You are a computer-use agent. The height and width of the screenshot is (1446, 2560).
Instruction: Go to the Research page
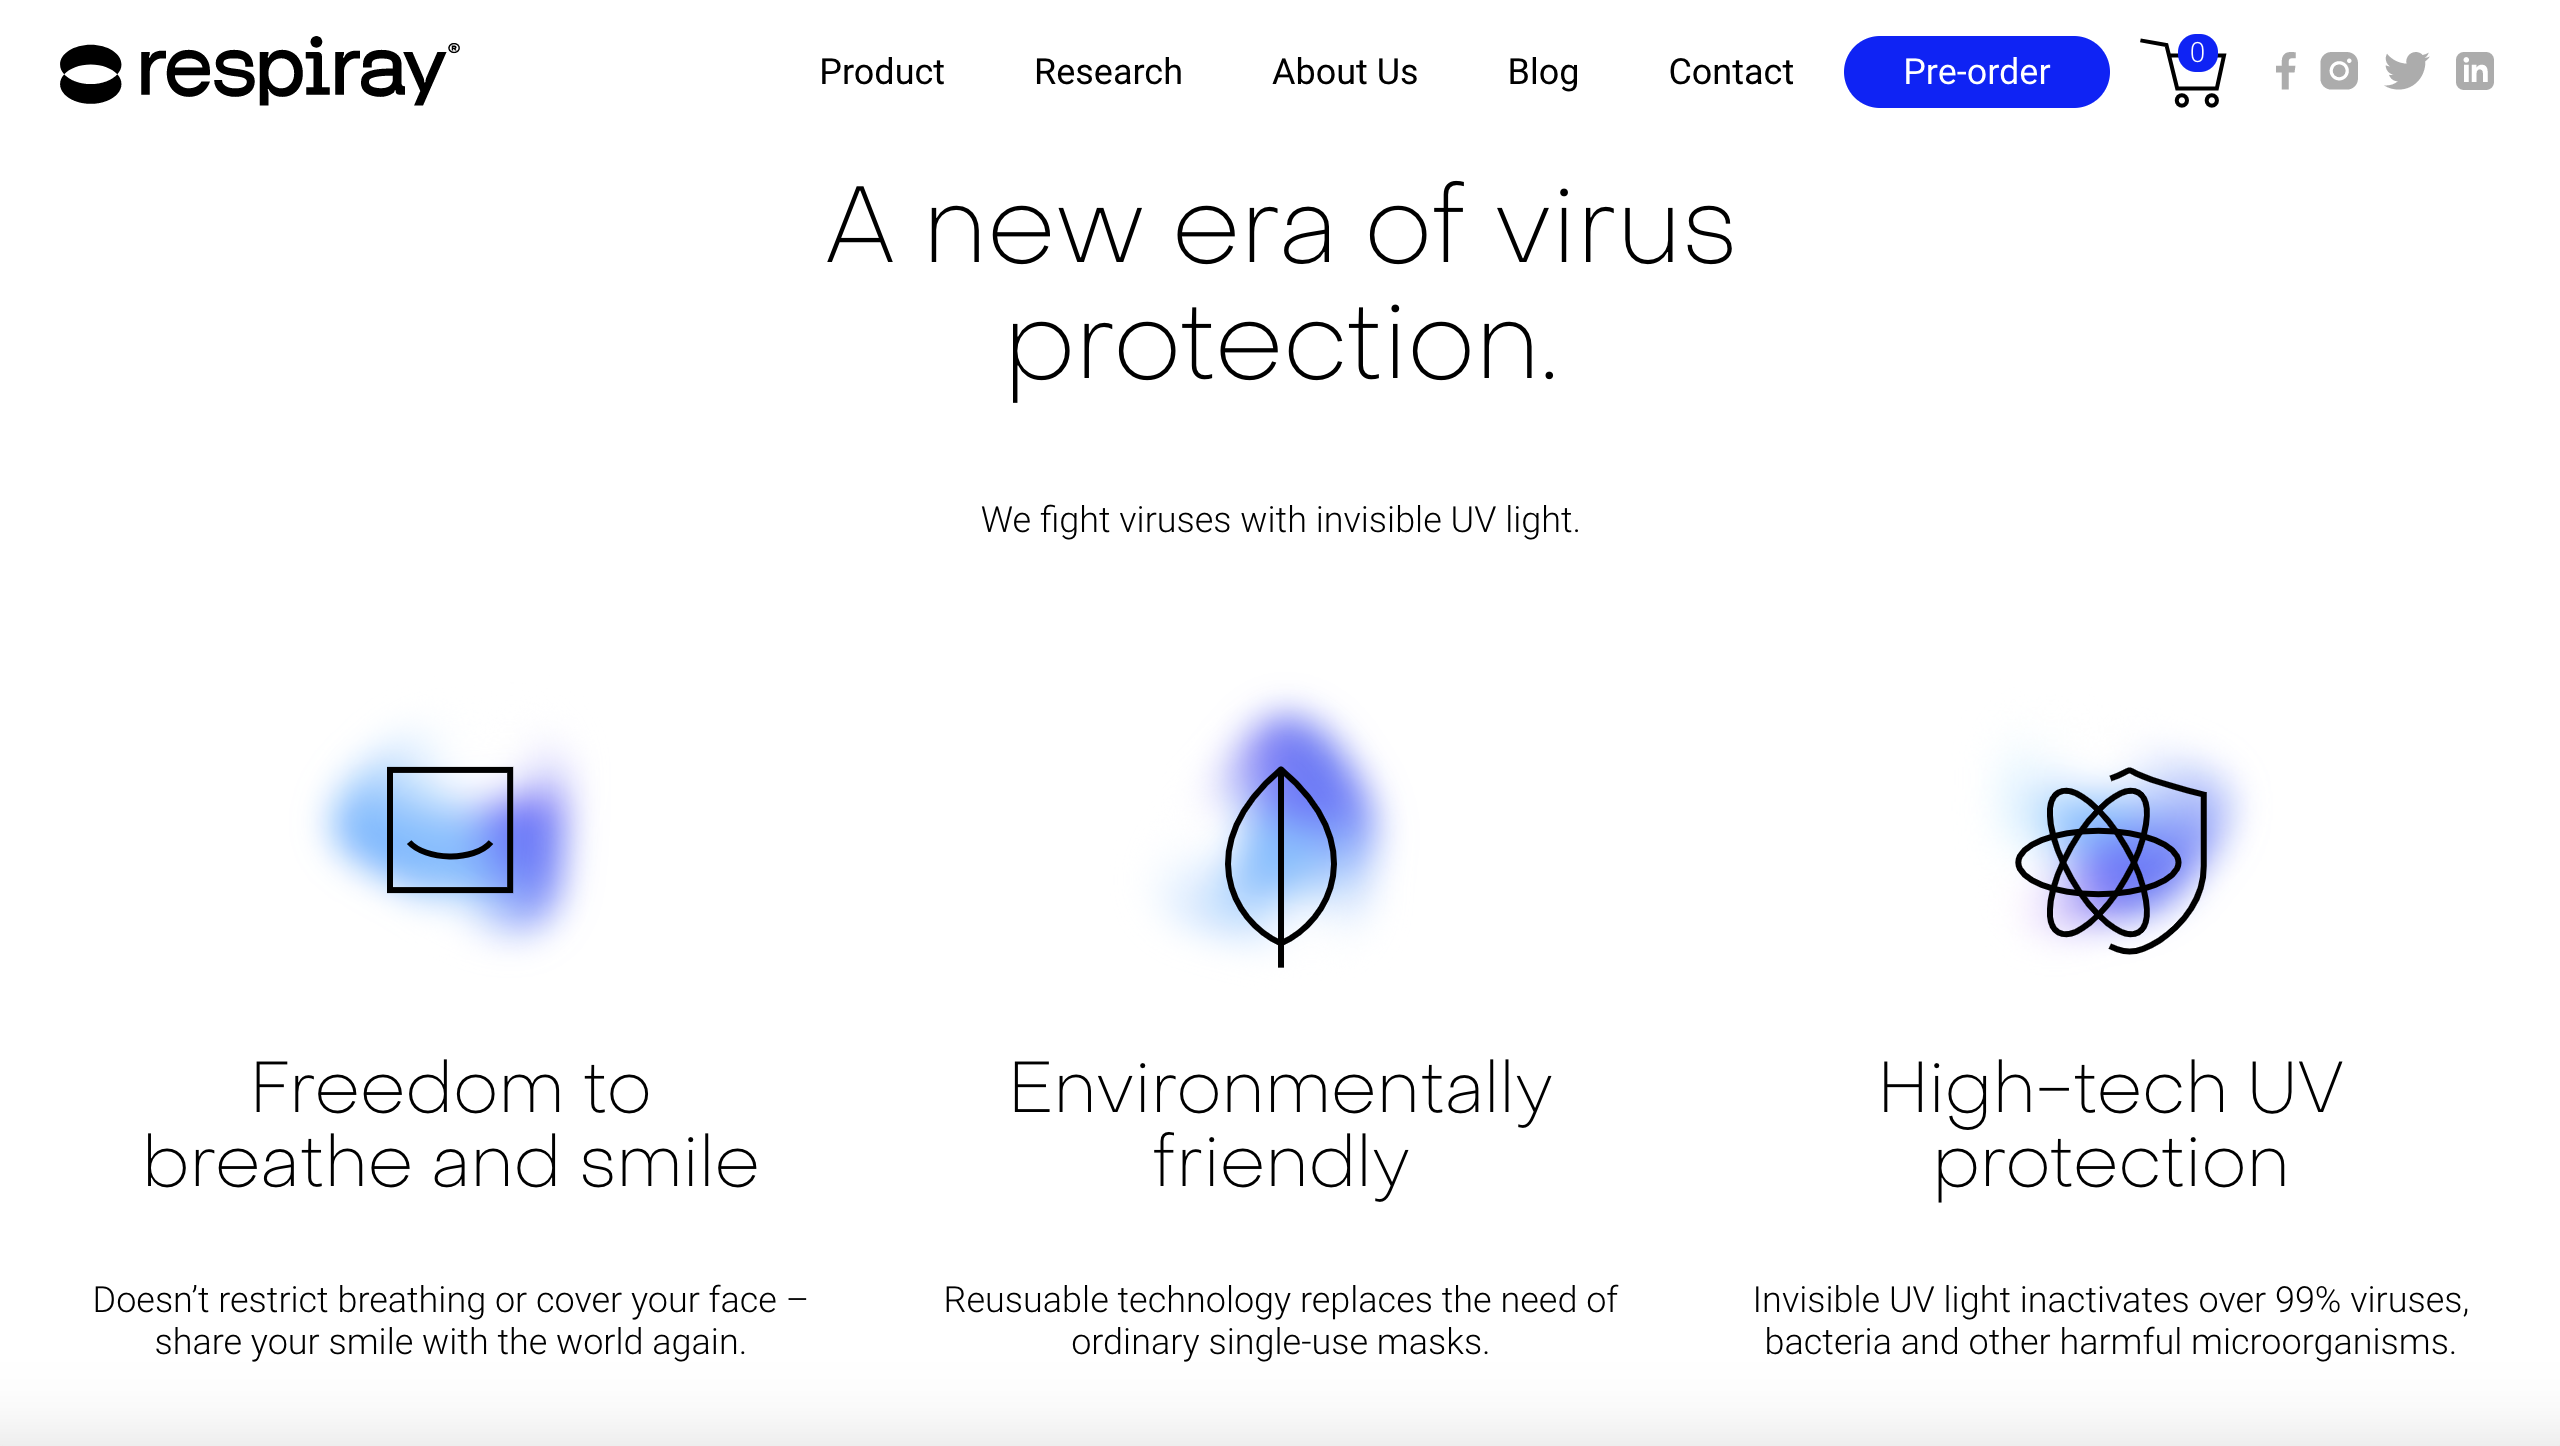point(1108,72)
